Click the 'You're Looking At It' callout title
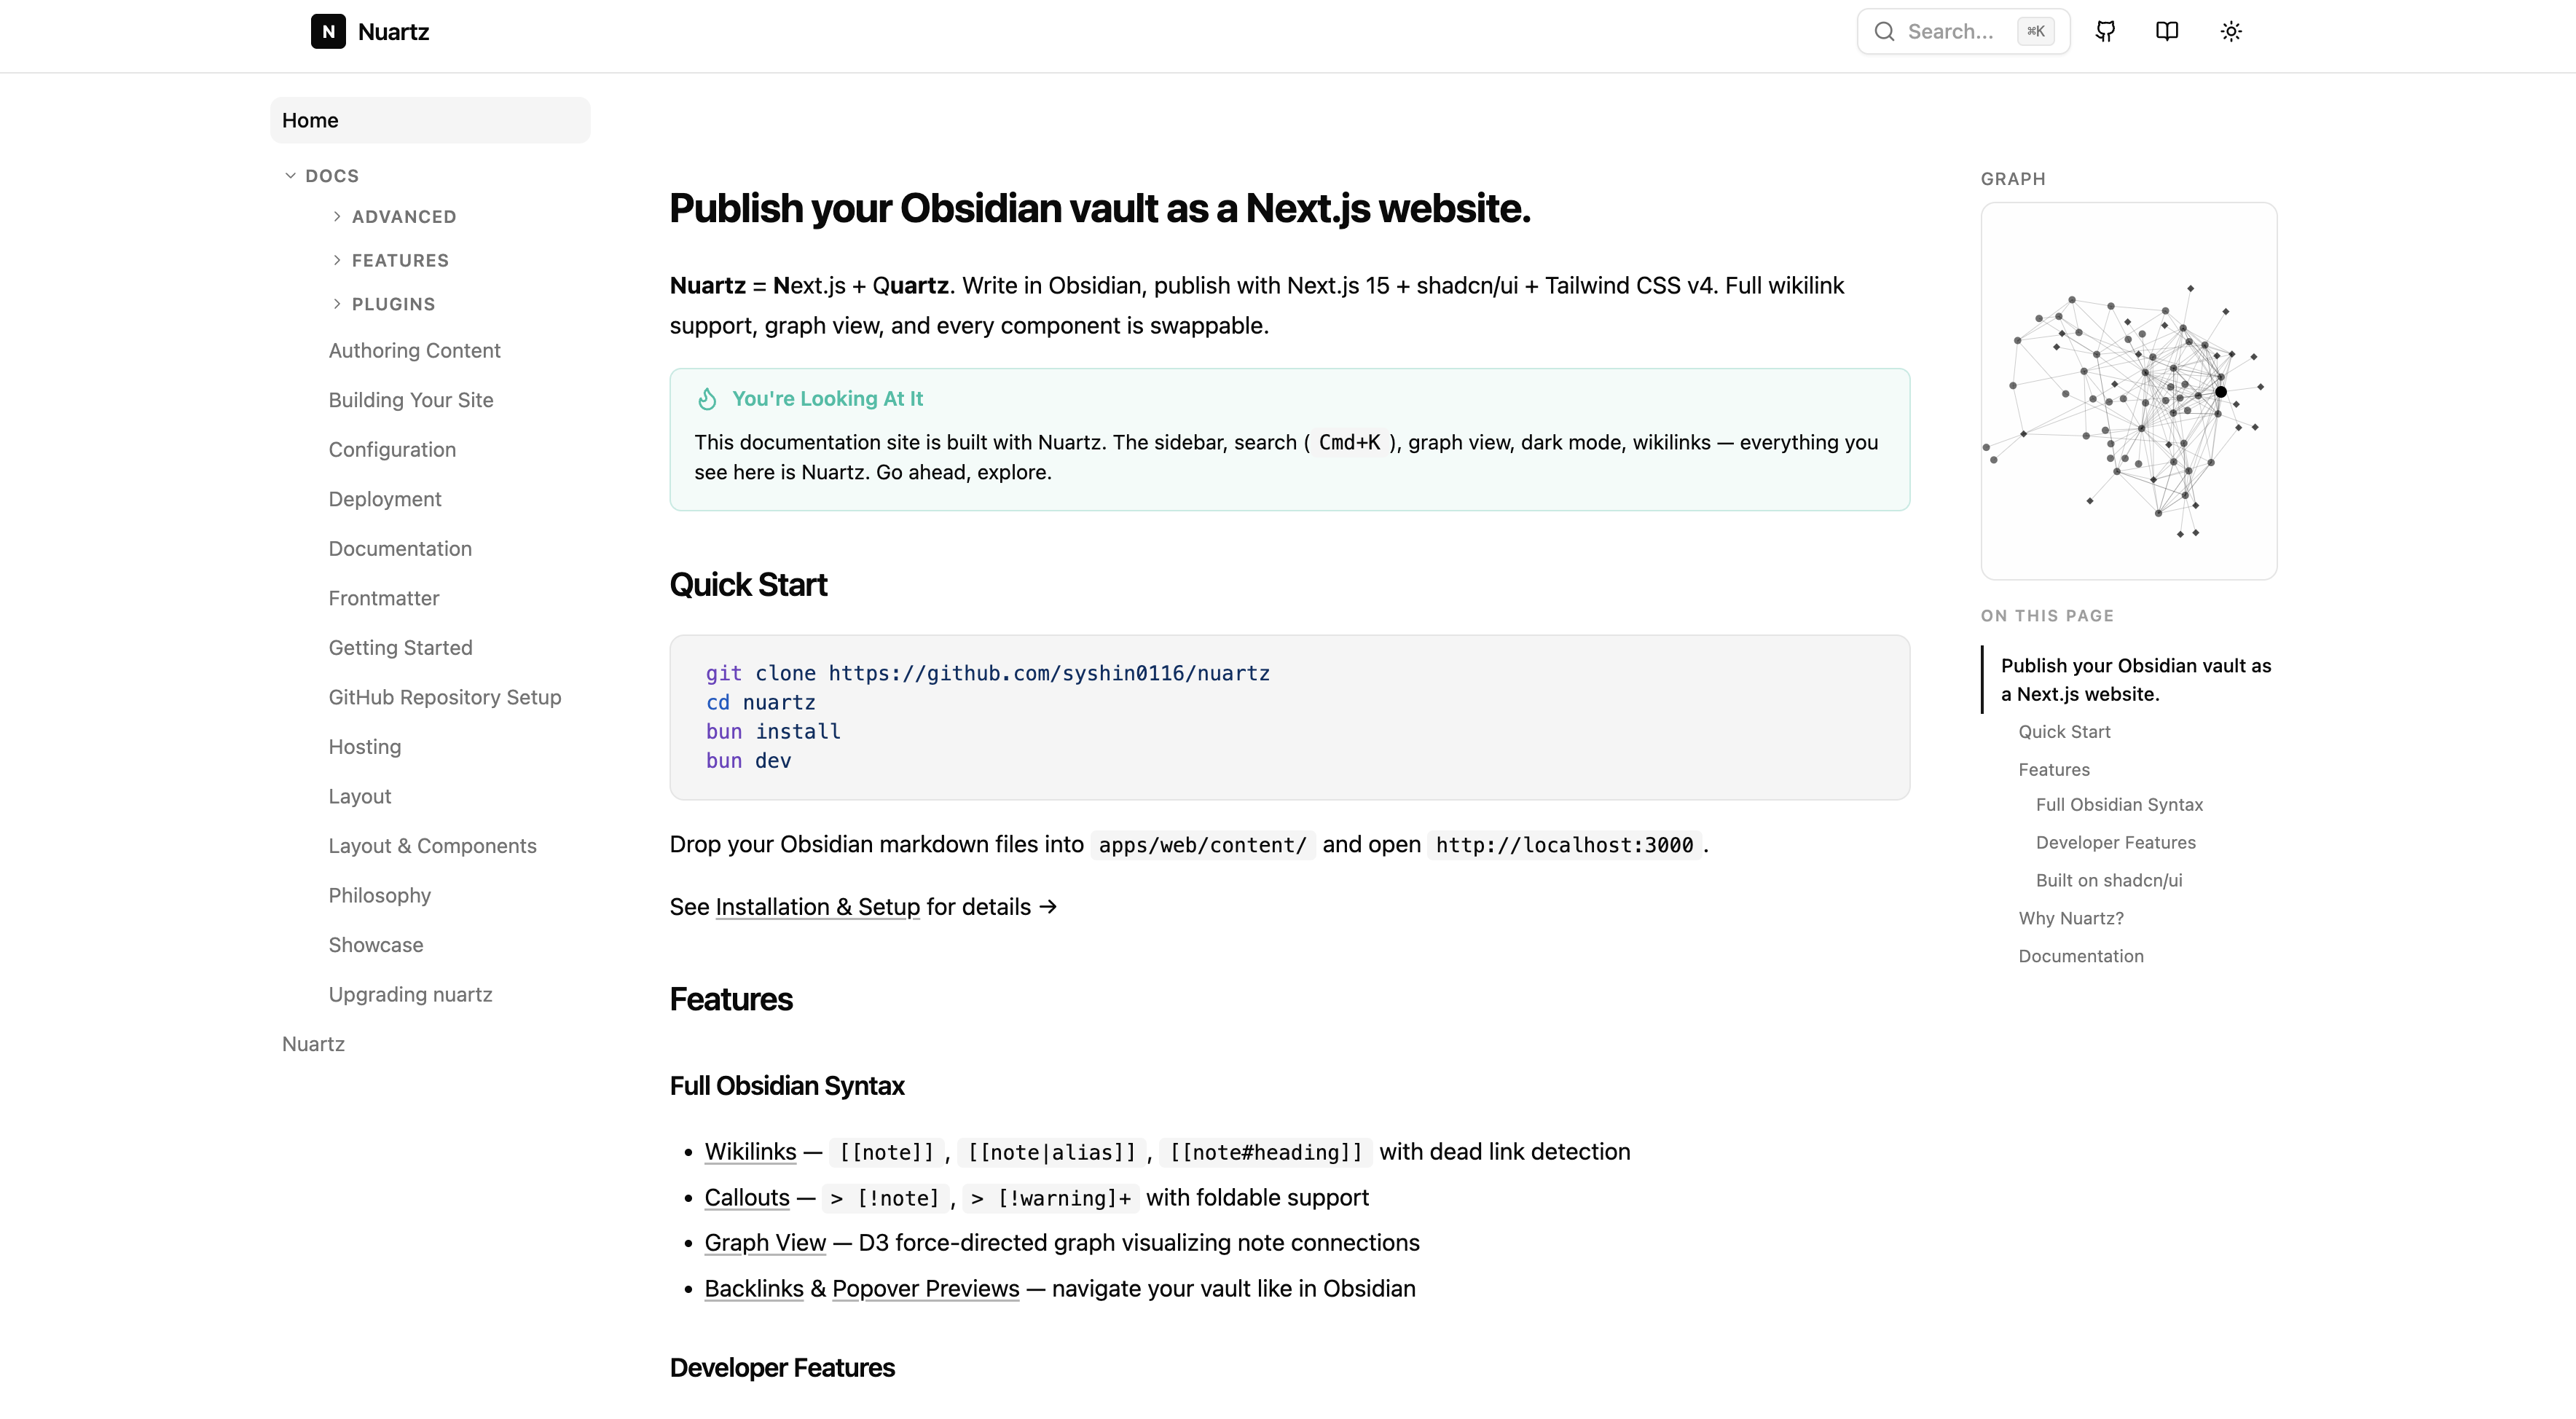 [x=827, y=399]
